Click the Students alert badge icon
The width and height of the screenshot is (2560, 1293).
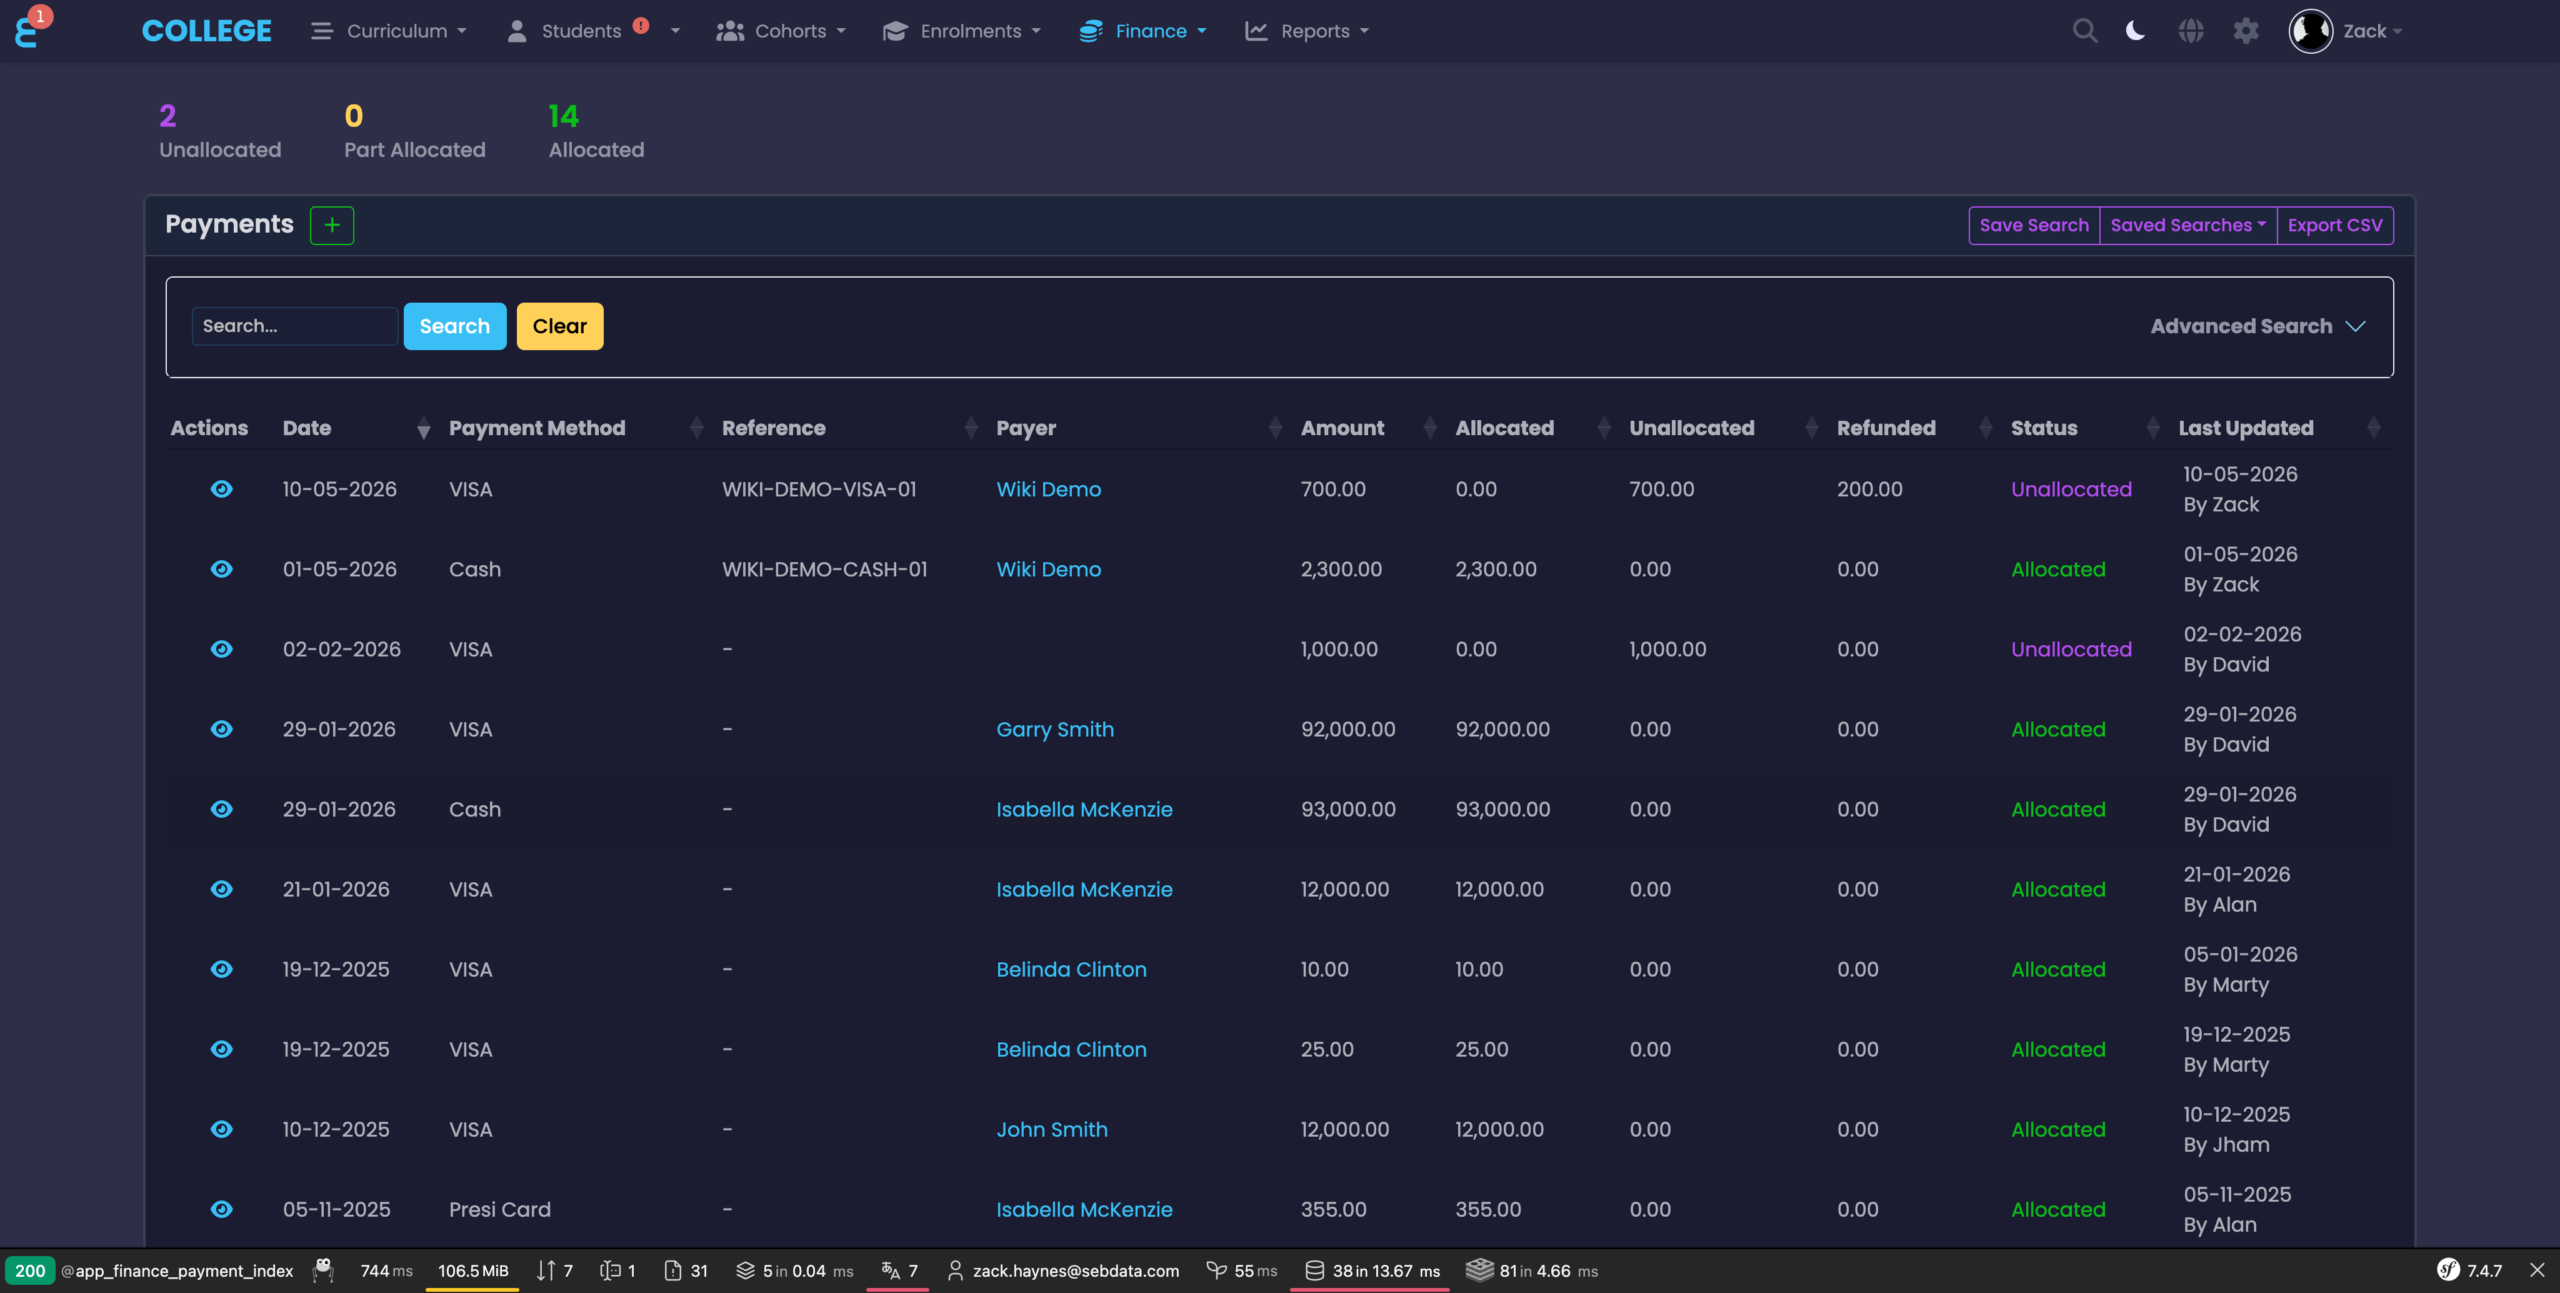point(641,26)
